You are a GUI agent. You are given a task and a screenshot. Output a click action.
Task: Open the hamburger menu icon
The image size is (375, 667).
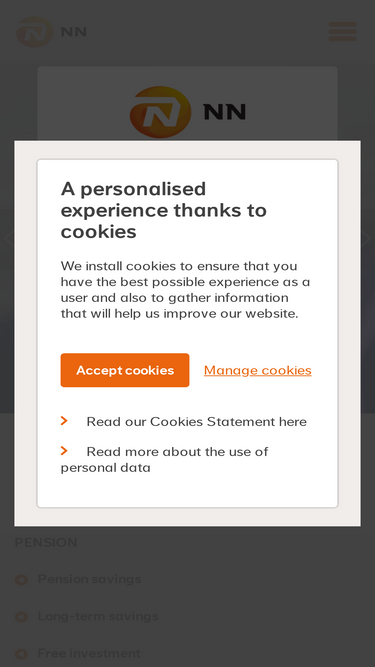pyautogui.click(x=343, y=31)
